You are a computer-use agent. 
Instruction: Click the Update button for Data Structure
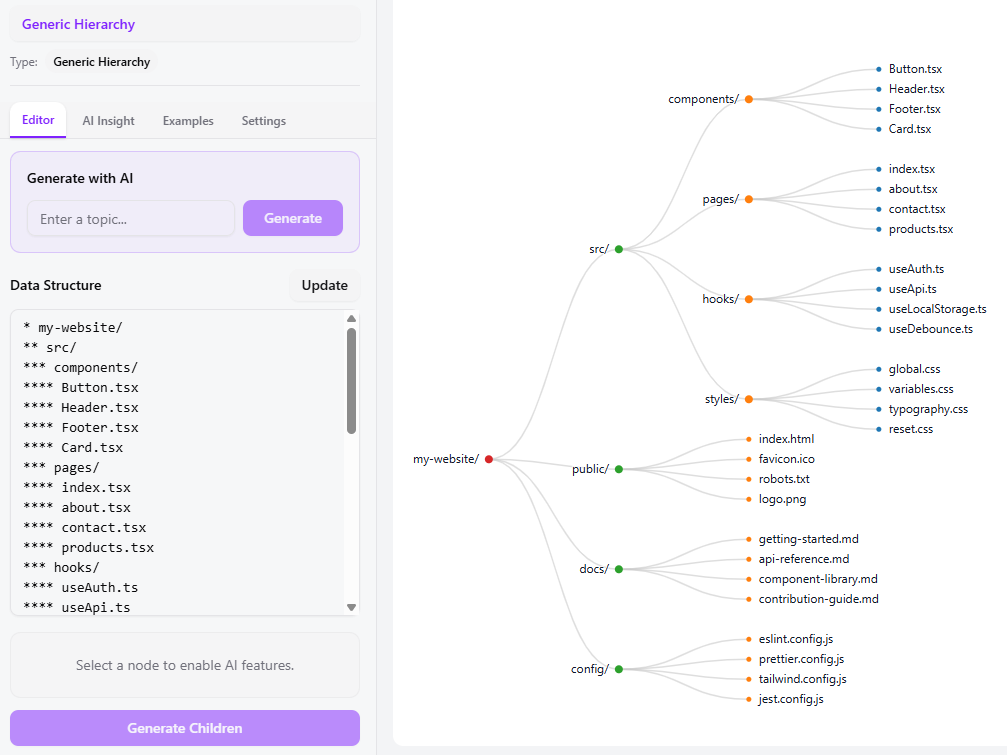point(324,285)
